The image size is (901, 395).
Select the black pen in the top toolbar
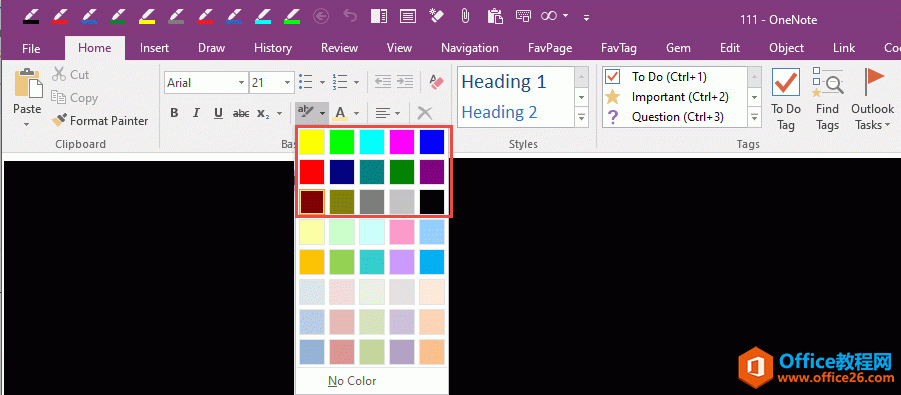(x=32, y=16)
